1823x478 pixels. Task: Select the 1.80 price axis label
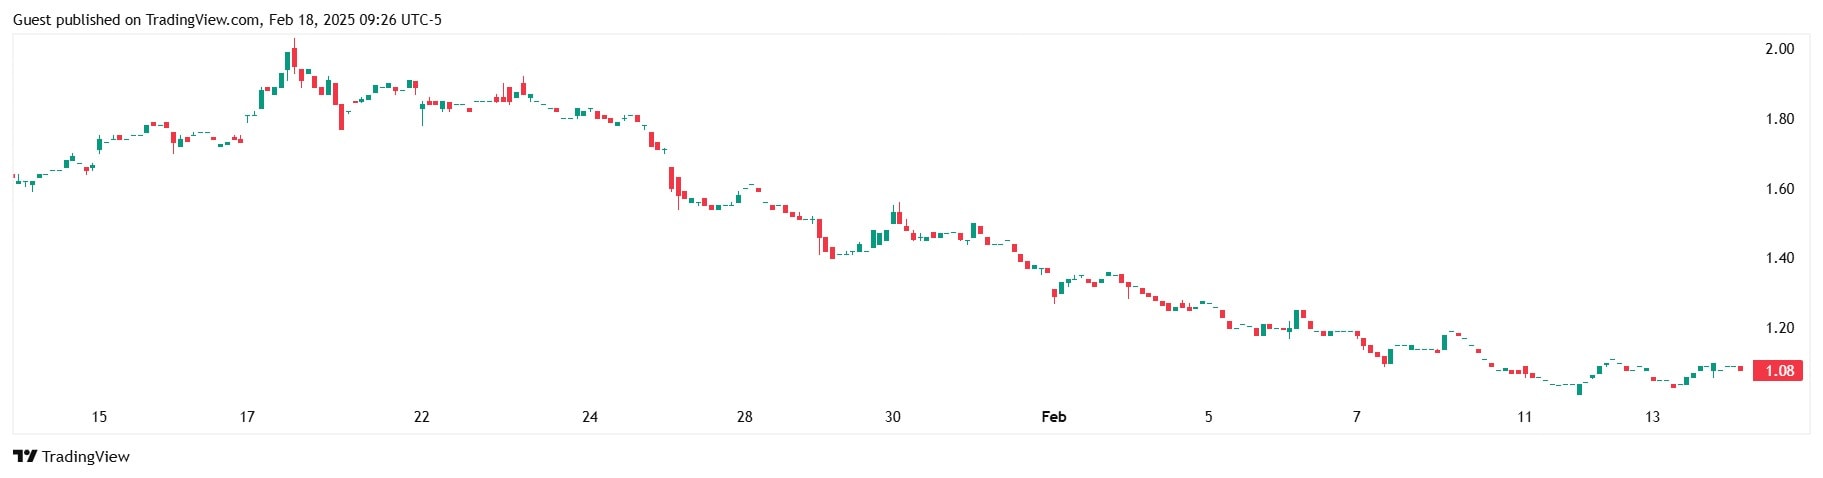tap(1780, 119)
